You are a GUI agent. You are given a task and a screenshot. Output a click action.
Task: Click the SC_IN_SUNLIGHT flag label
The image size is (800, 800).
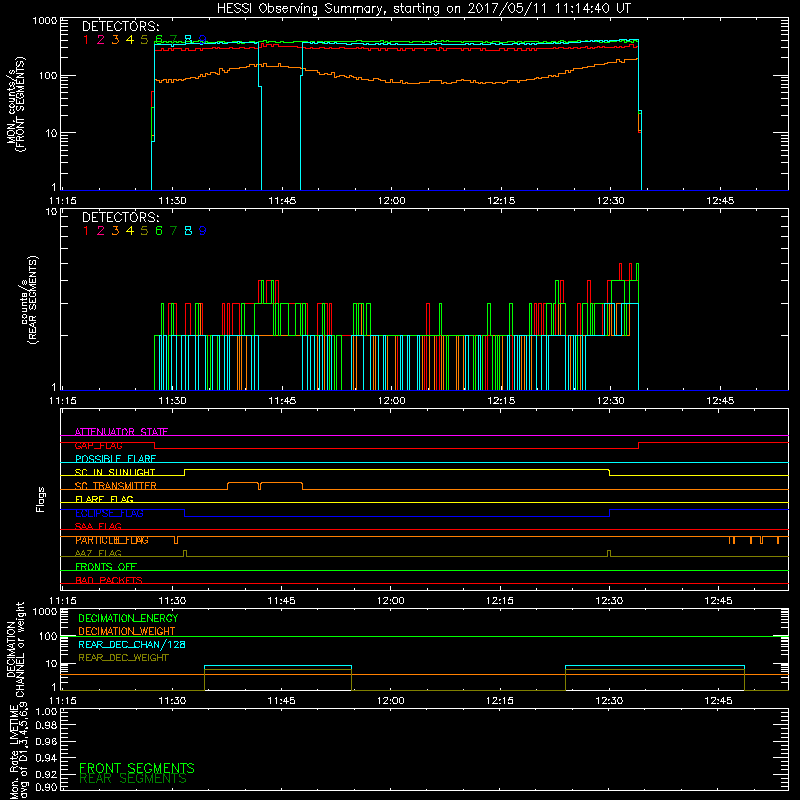tap(115, 472)
